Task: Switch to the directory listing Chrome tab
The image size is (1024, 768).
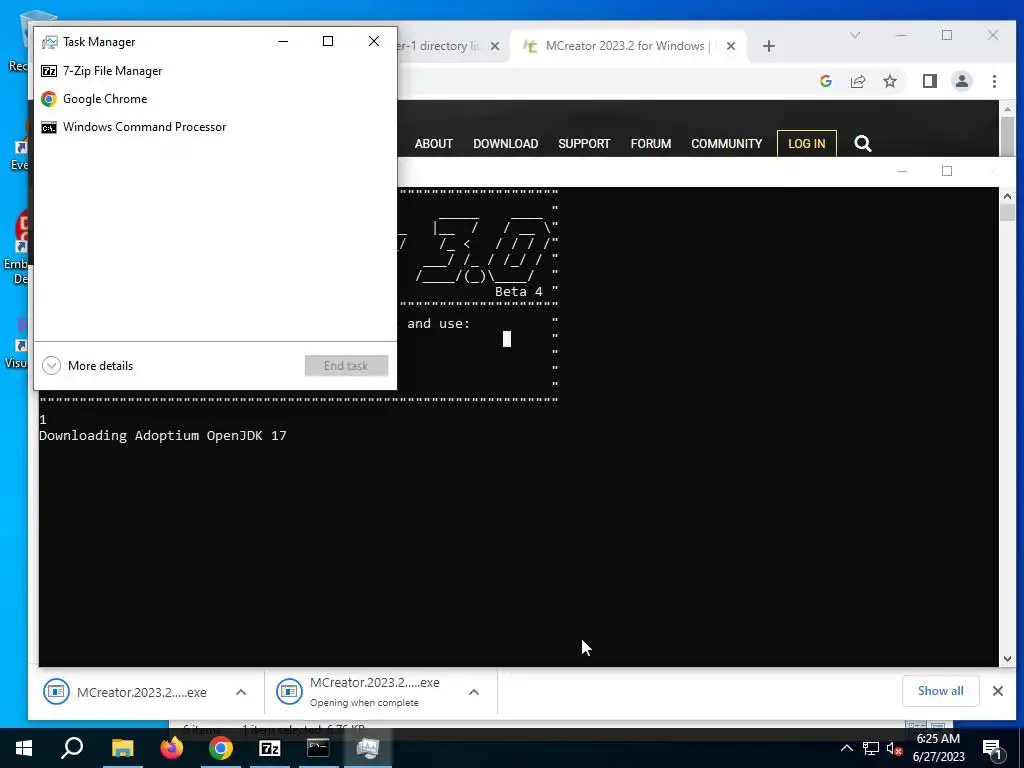Action: point(438,46)
